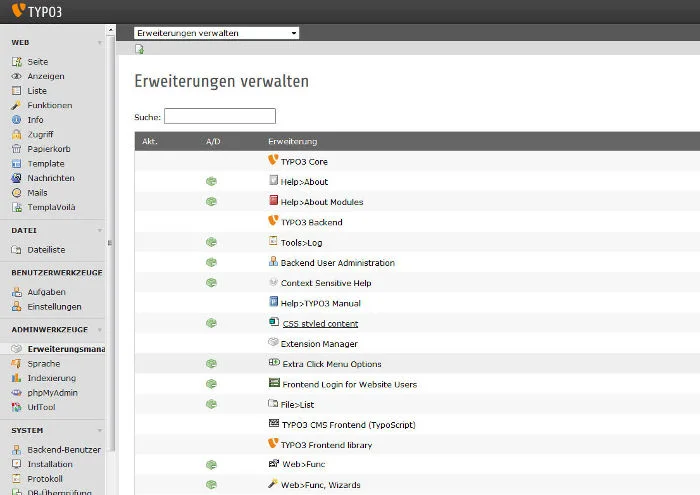Open the Seite module icon
Screen dimensions: 700x495
[x=17, y=62]
